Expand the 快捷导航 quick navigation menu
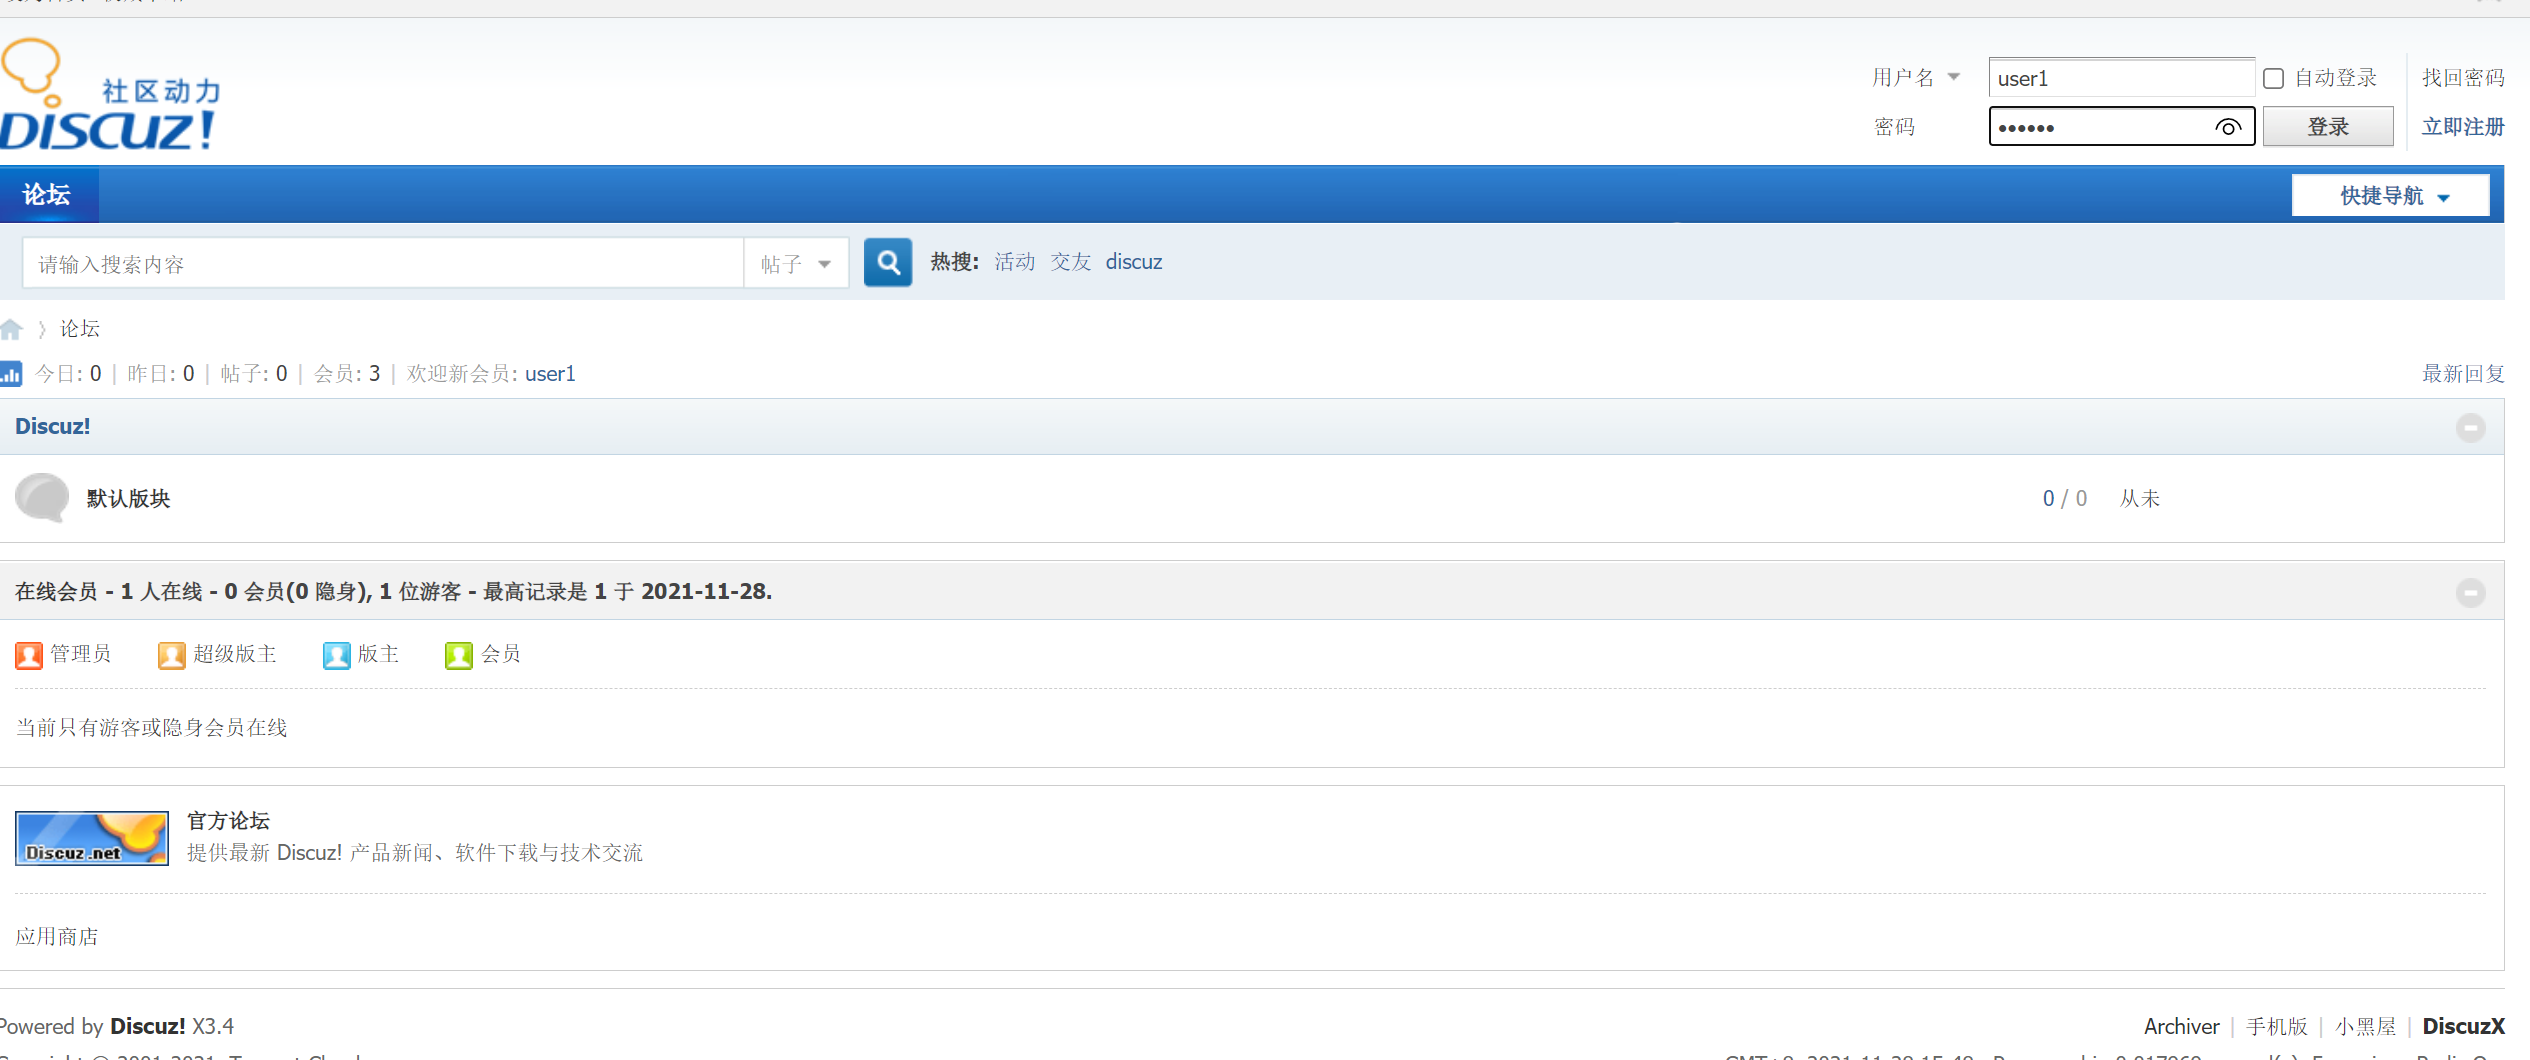2530x1060 pixels. pyautogui.click(x=2390, y=195)
